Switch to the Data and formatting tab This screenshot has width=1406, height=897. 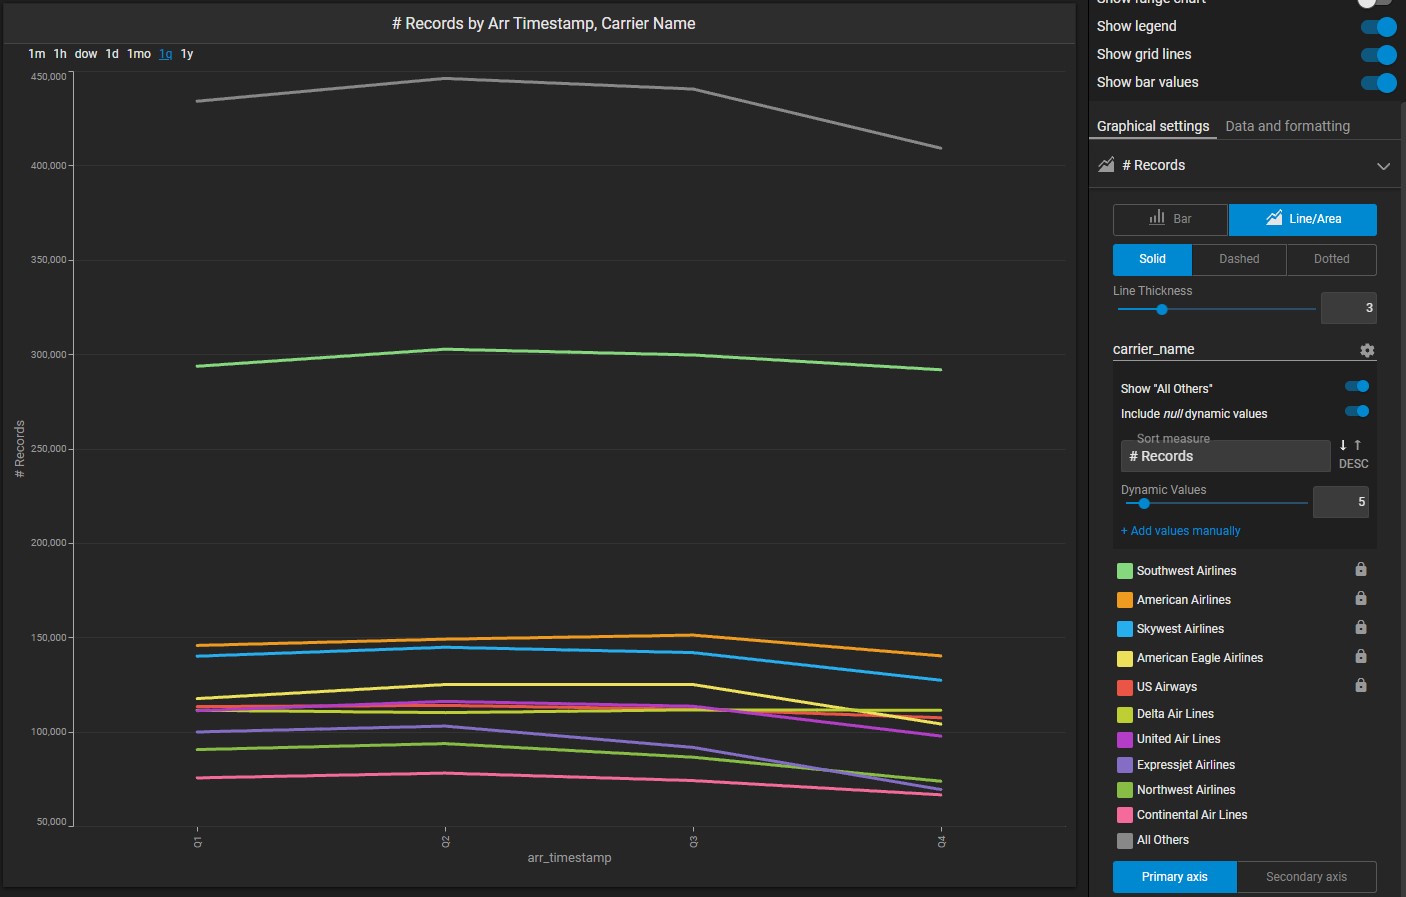1287,126
